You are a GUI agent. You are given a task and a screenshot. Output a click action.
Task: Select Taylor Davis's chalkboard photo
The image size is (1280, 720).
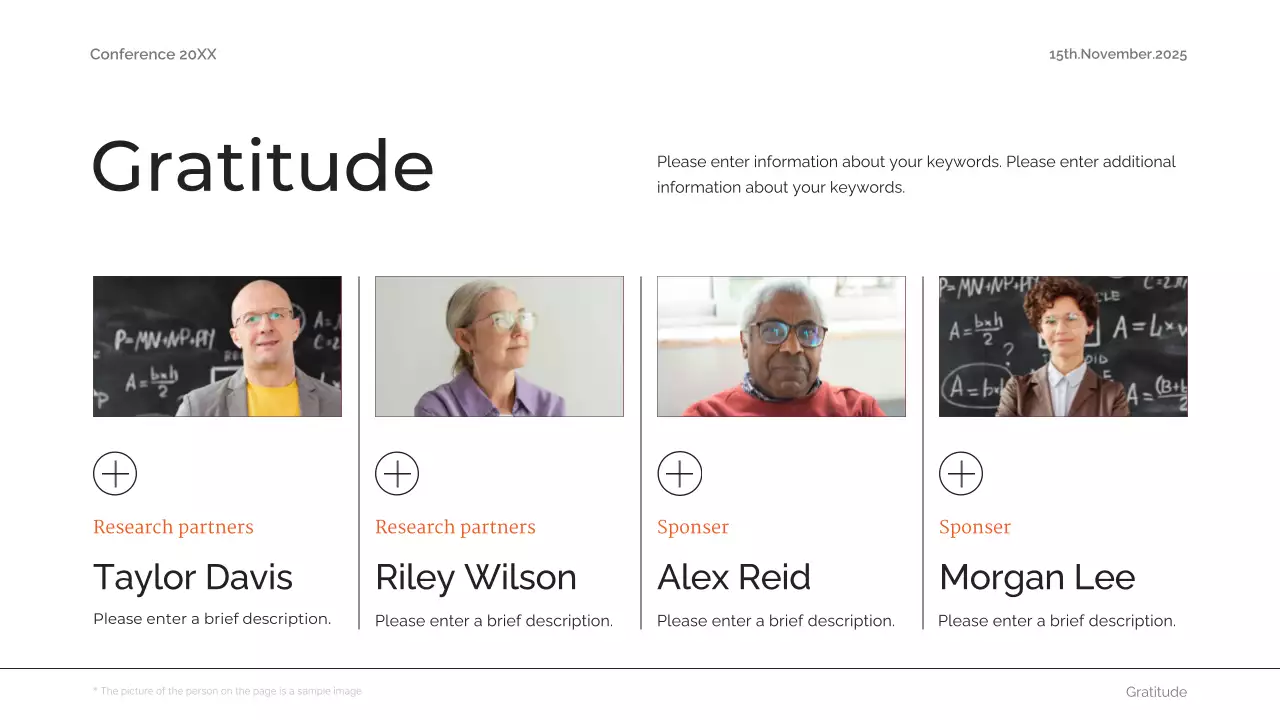(217, 346)
